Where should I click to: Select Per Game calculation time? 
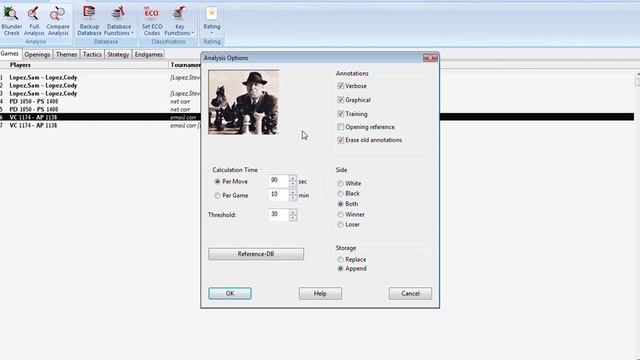(x=218, y=196)
